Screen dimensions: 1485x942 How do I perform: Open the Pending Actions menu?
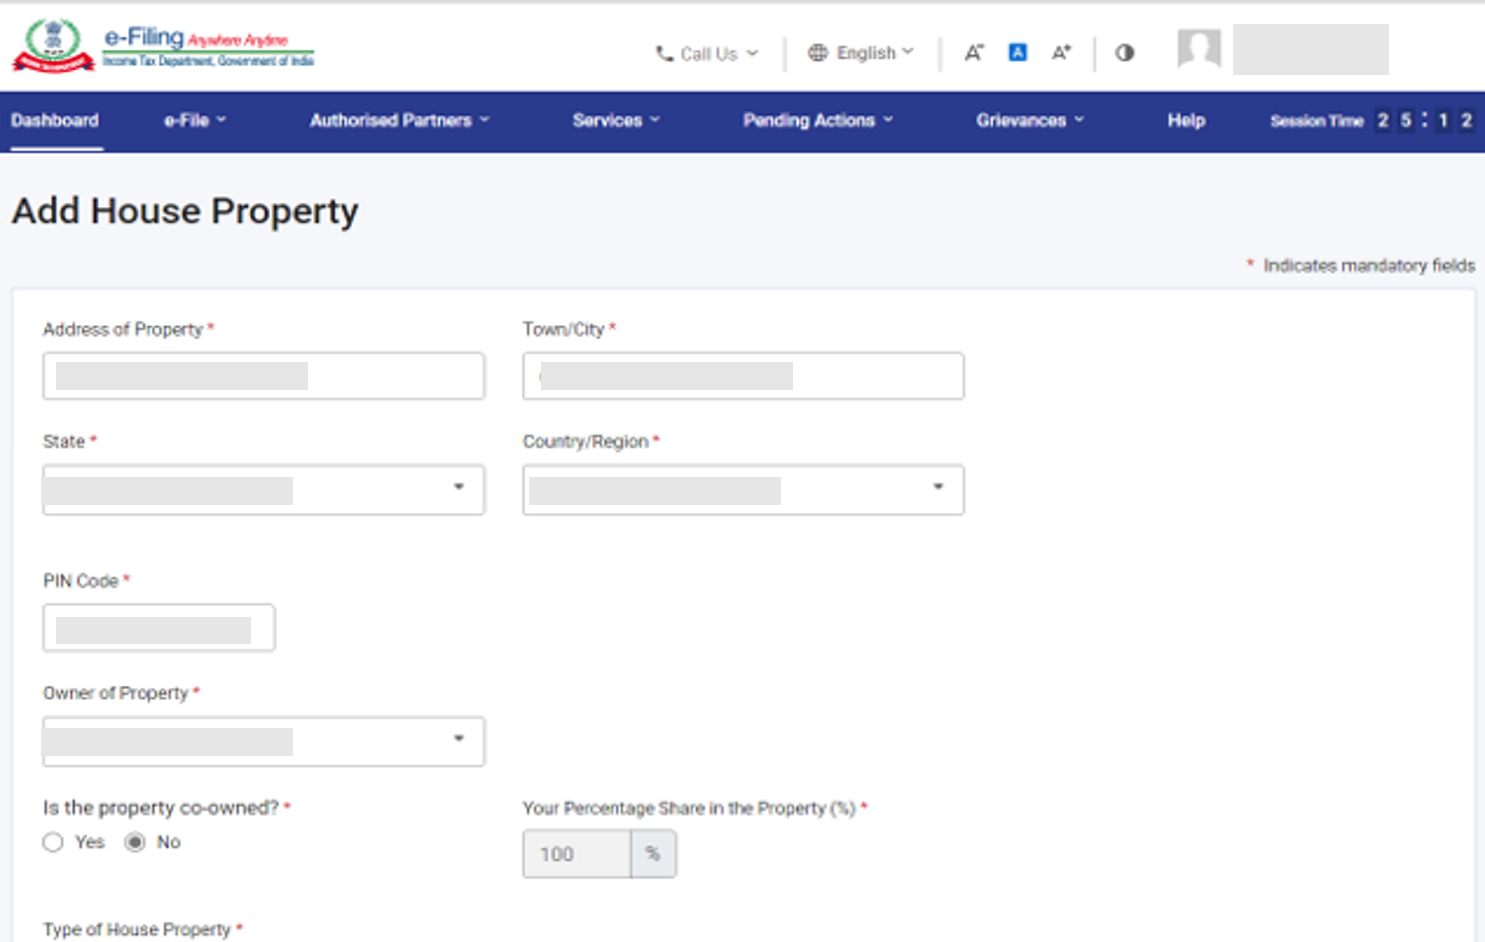817,120
